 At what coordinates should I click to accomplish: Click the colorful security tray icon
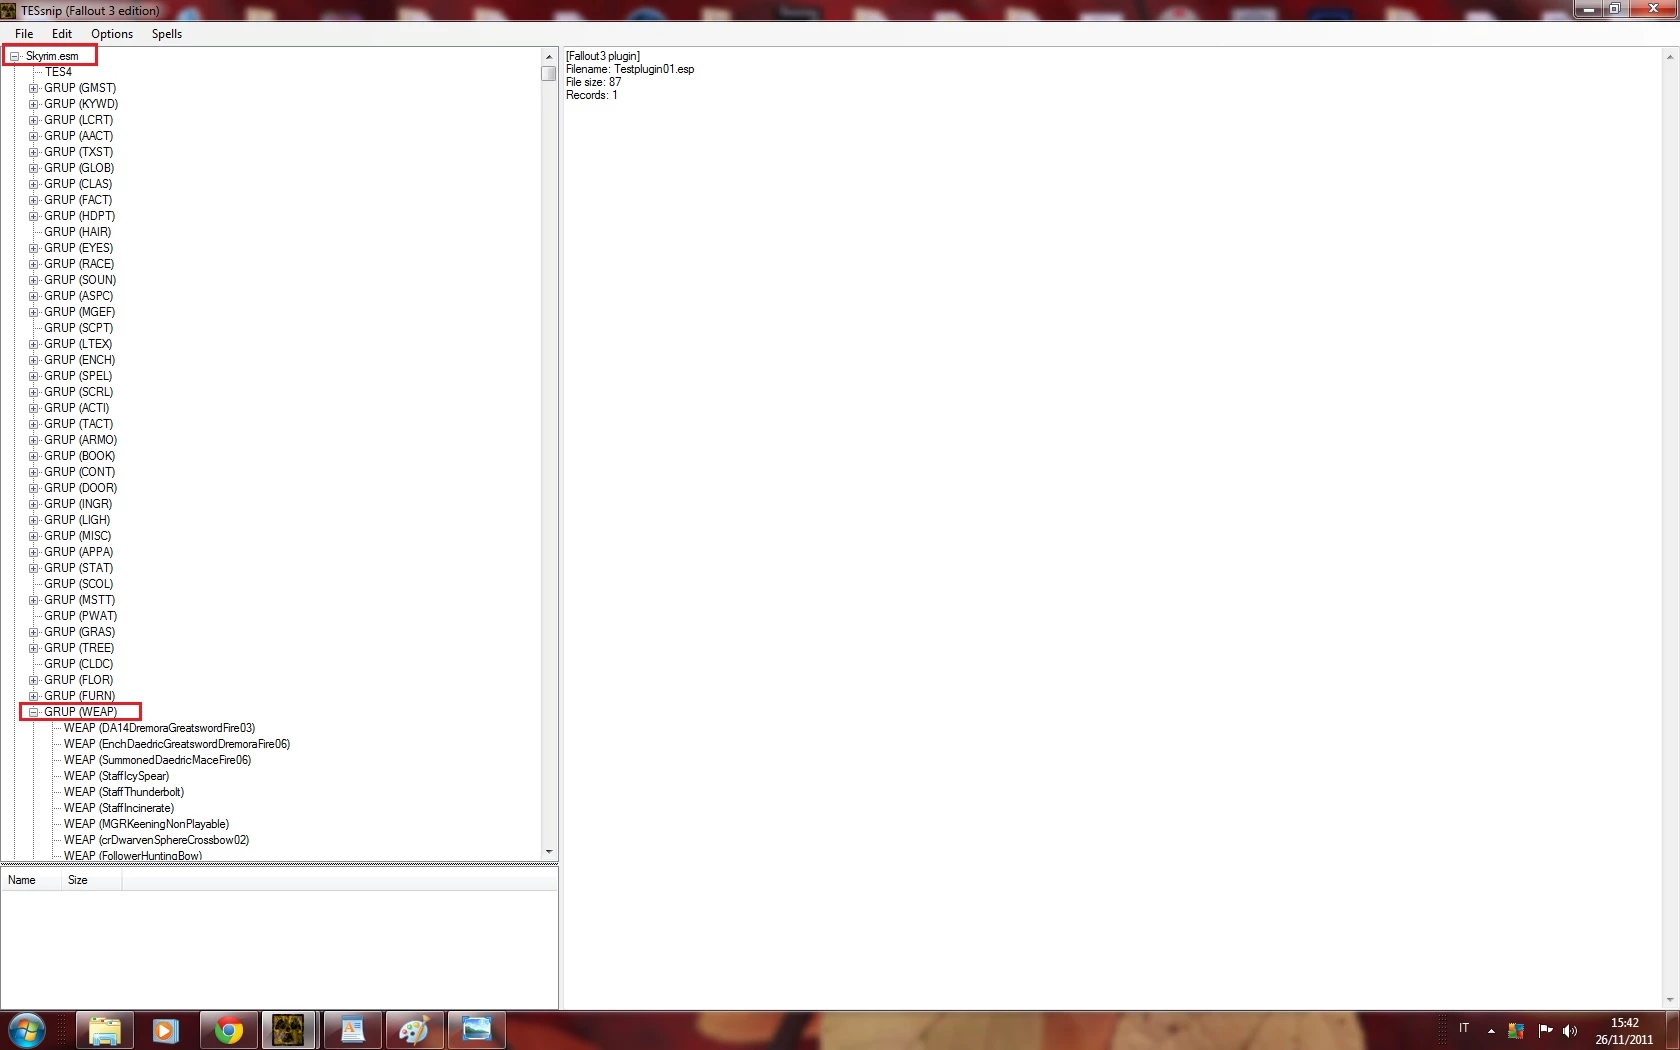(x=1516, y=1031)
